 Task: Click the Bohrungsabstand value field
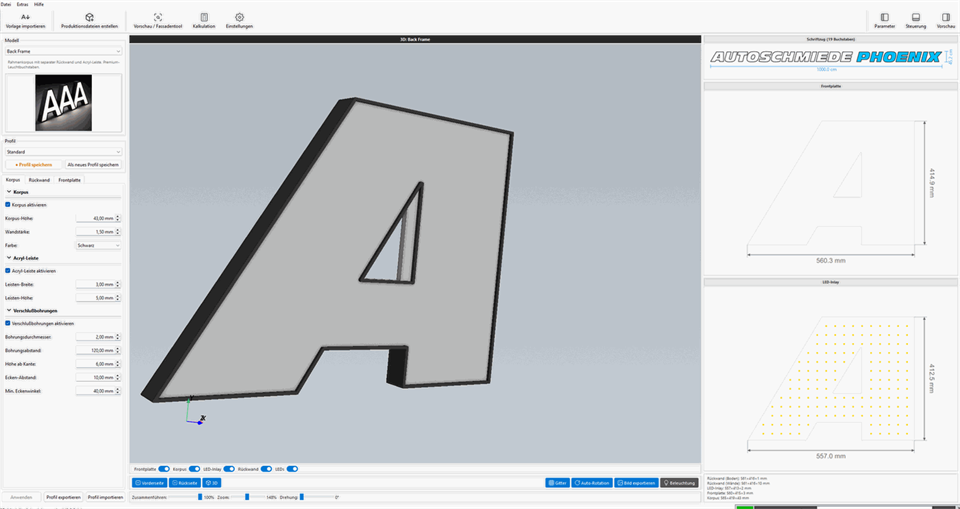(x=96, y=350)
